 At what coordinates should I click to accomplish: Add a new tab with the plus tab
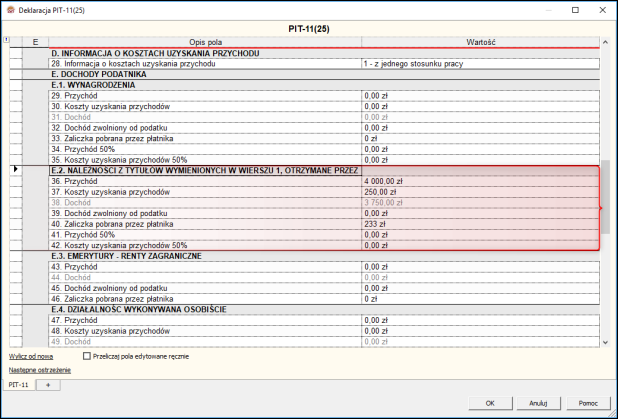pos(48,385)
